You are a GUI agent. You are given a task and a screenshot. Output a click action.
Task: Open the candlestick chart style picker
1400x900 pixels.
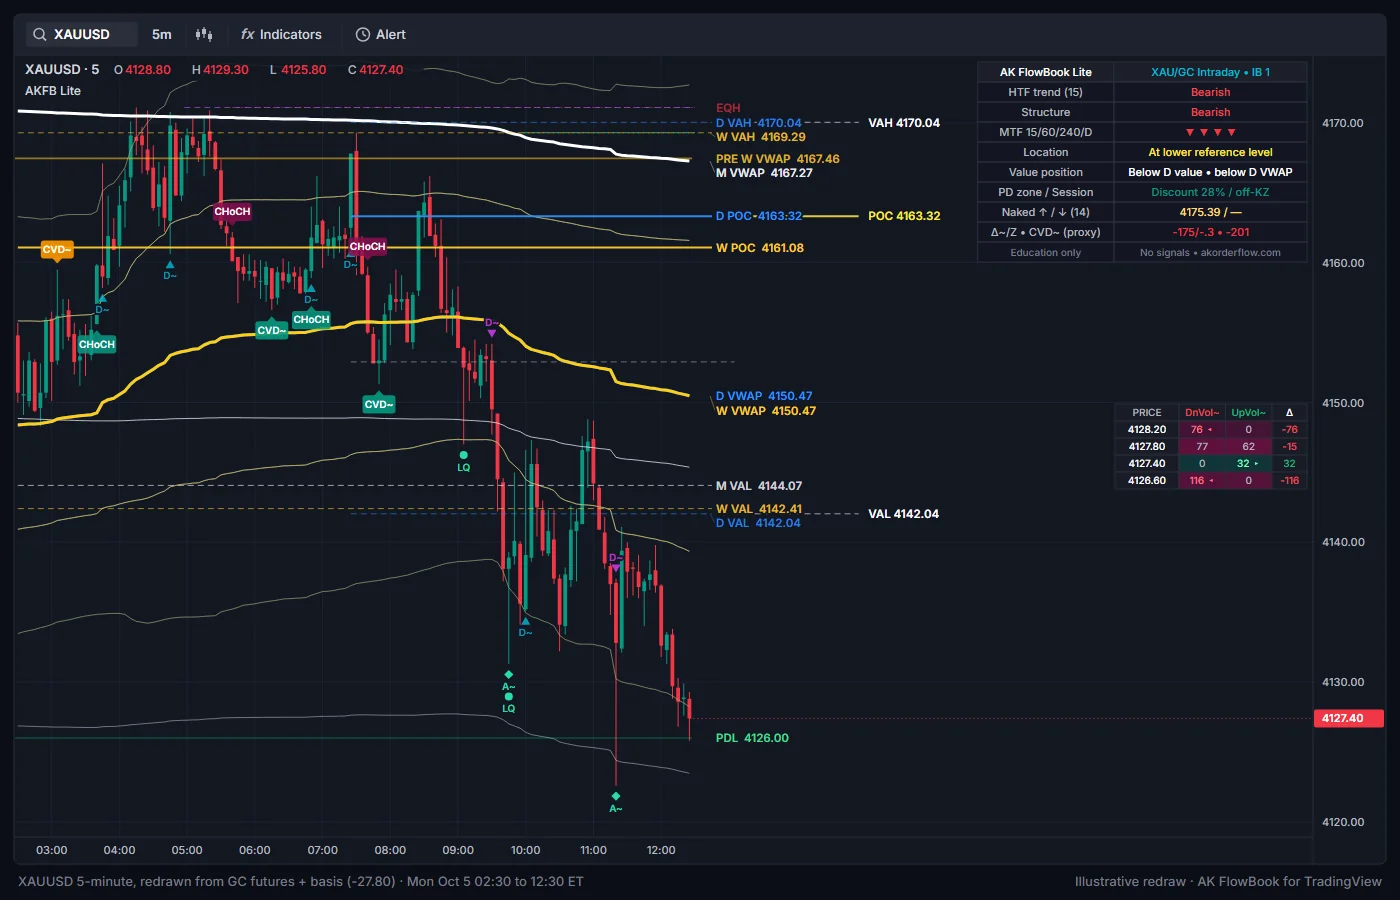[204, 34]
